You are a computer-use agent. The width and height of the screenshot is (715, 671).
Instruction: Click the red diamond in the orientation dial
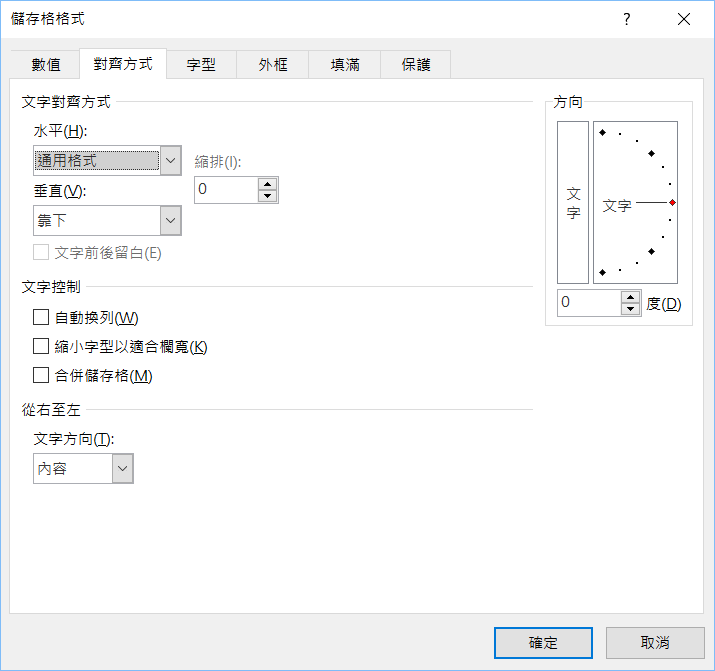(x=672, y=203)
